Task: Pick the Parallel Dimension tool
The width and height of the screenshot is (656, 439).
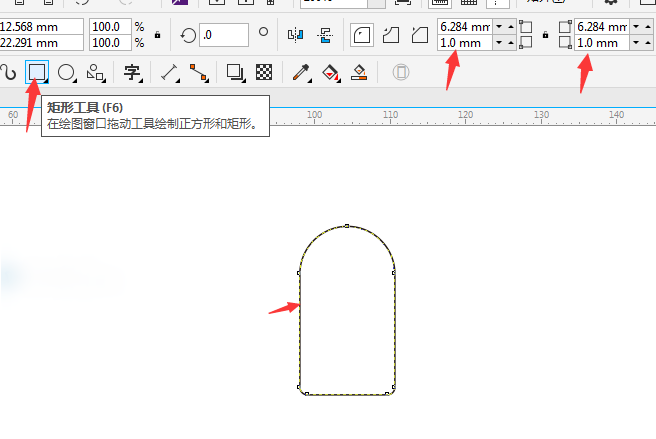Action: (x=169, y=72)
